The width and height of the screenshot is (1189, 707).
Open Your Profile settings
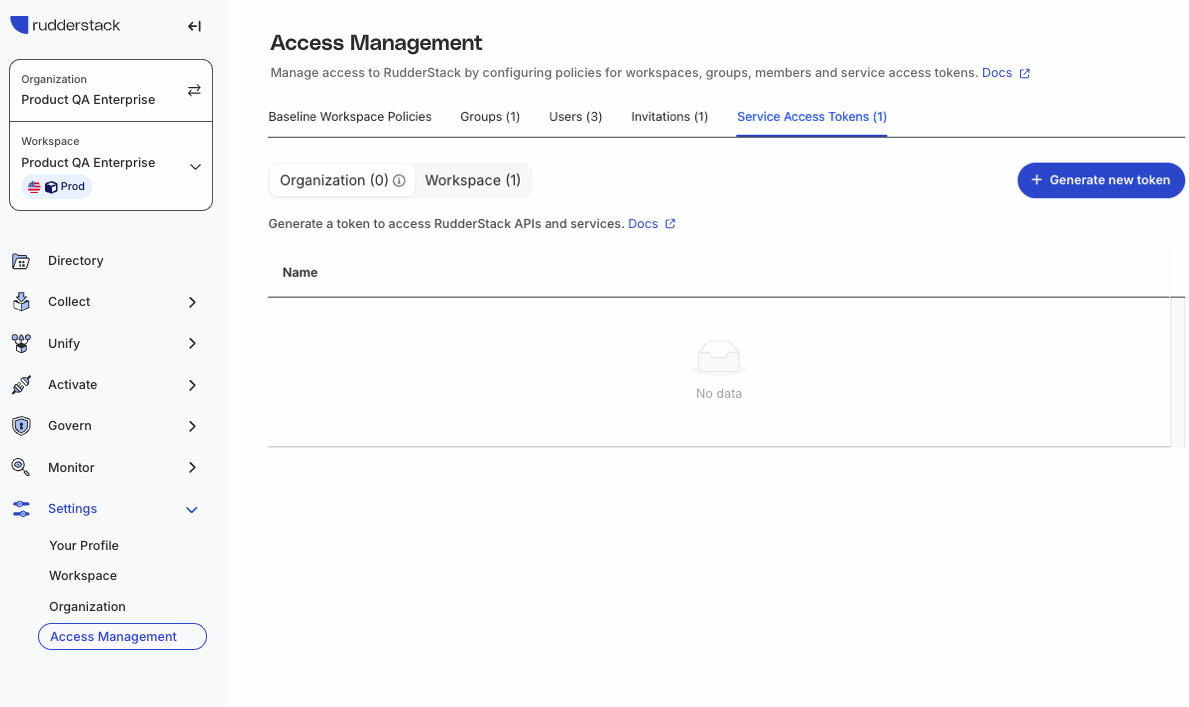pos(83,545)
